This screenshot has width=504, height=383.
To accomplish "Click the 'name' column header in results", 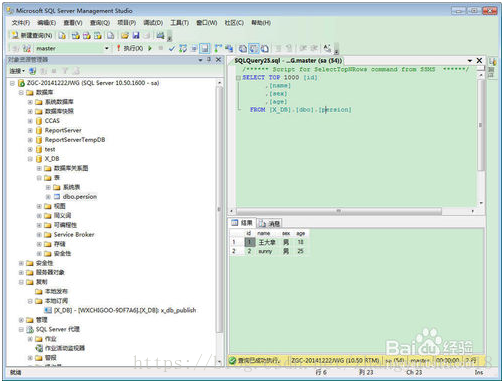I will coord(264,233).
